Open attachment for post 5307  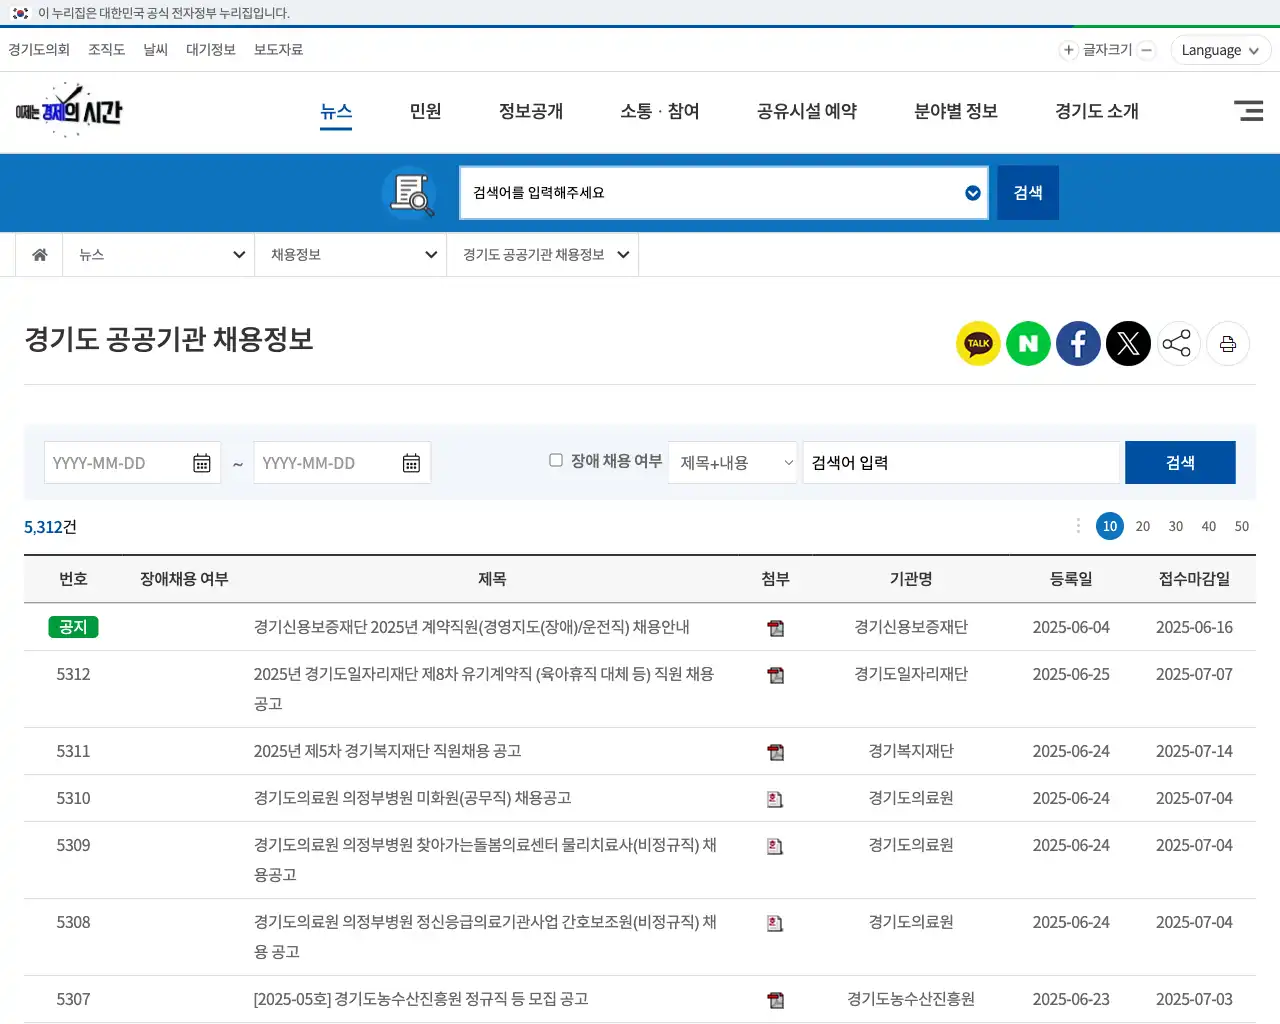pyautogui.click(x=775, y=1000)
